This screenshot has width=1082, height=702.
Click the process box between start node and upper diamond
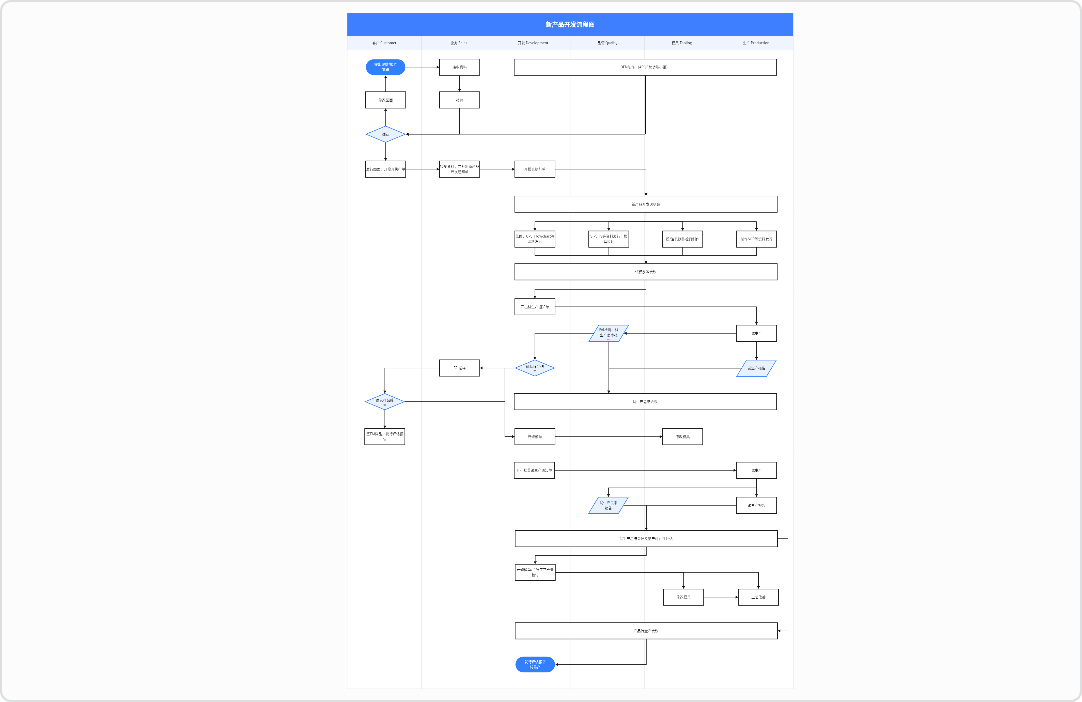click(x=385, y=100)
